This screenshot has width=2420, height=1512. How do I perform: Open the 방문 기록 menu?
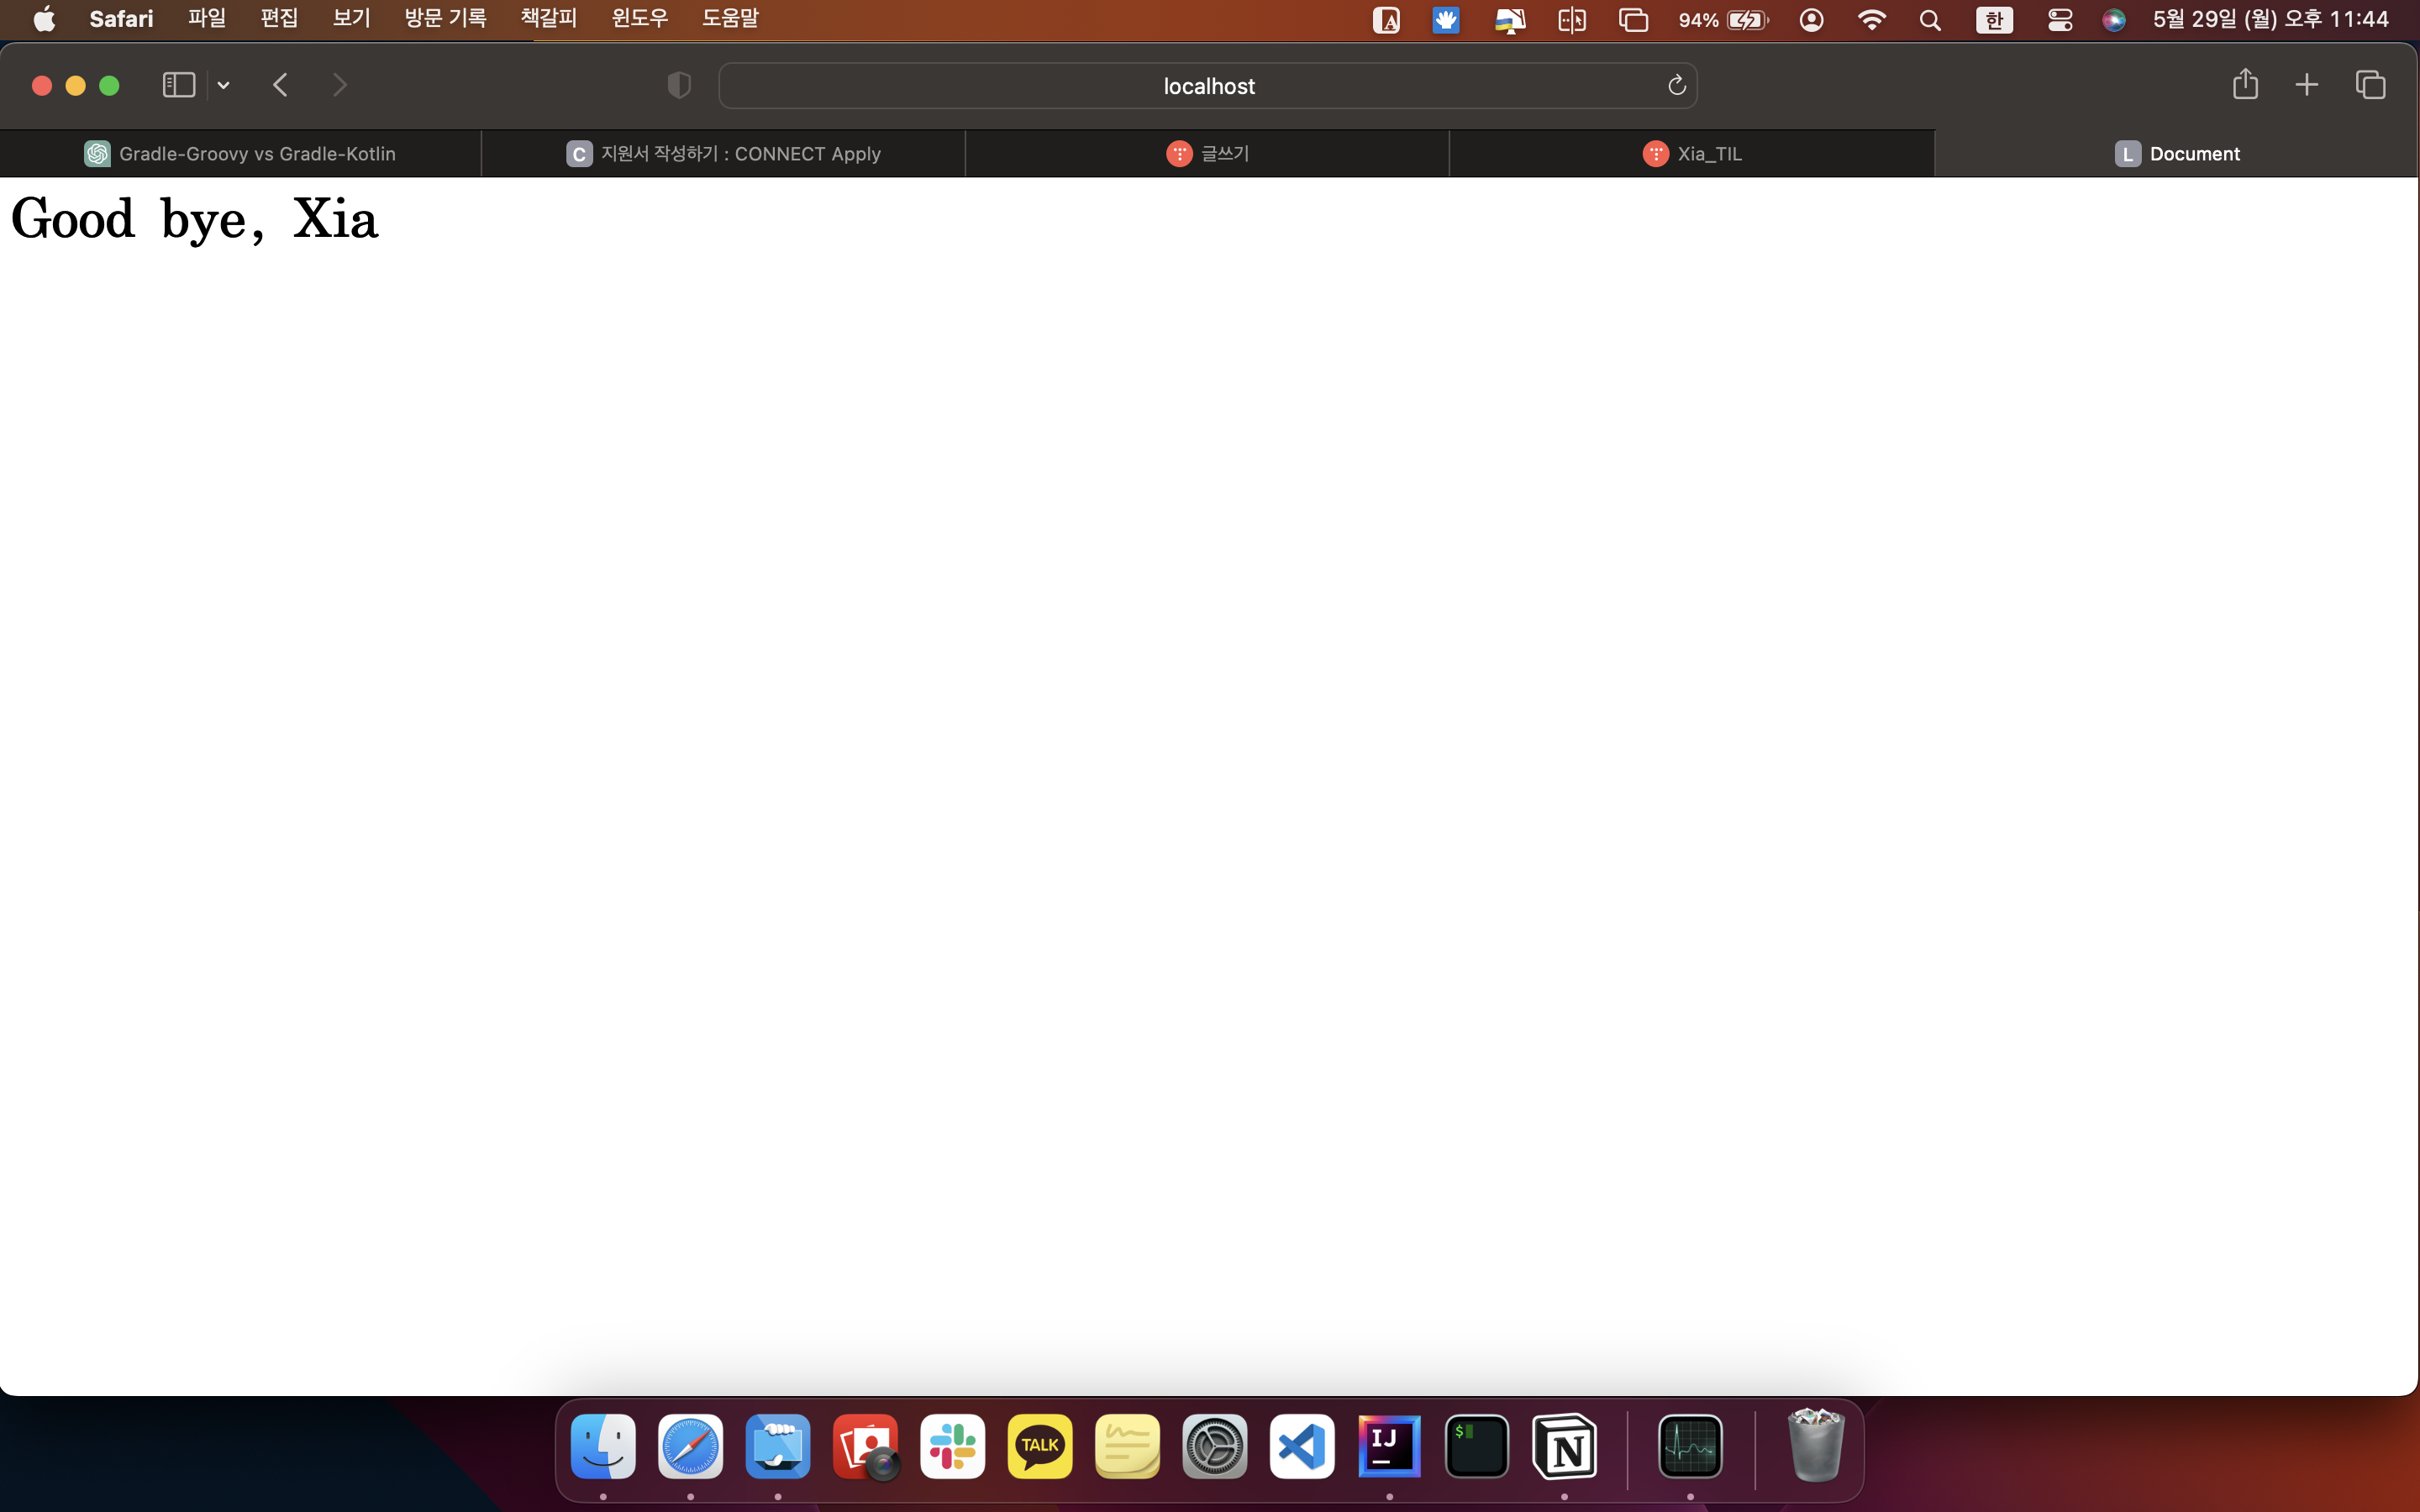(x=445, y=19)
